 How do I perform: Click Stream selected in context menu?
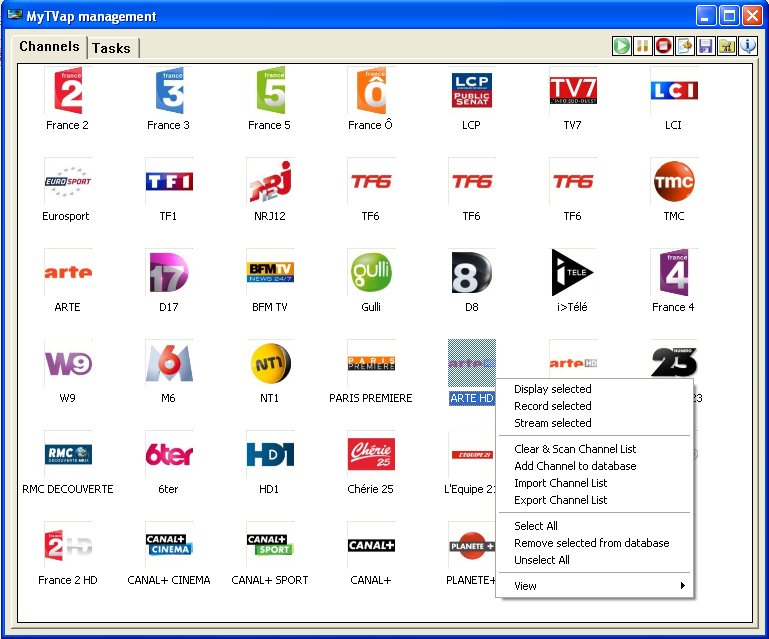[552, 423]
